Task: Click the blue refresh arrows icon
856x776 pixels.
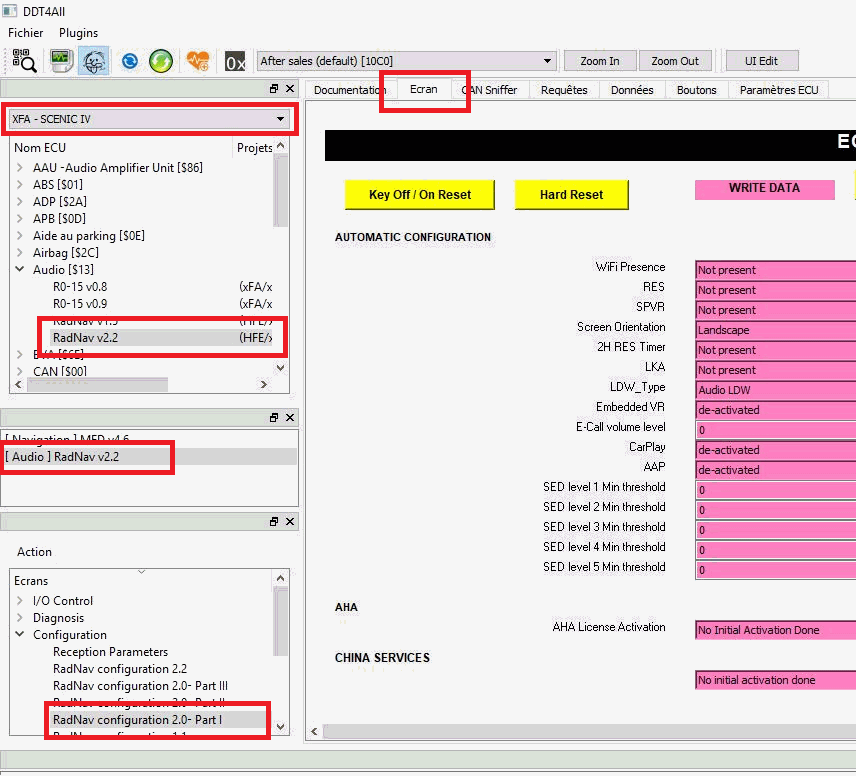Action: 129,61
